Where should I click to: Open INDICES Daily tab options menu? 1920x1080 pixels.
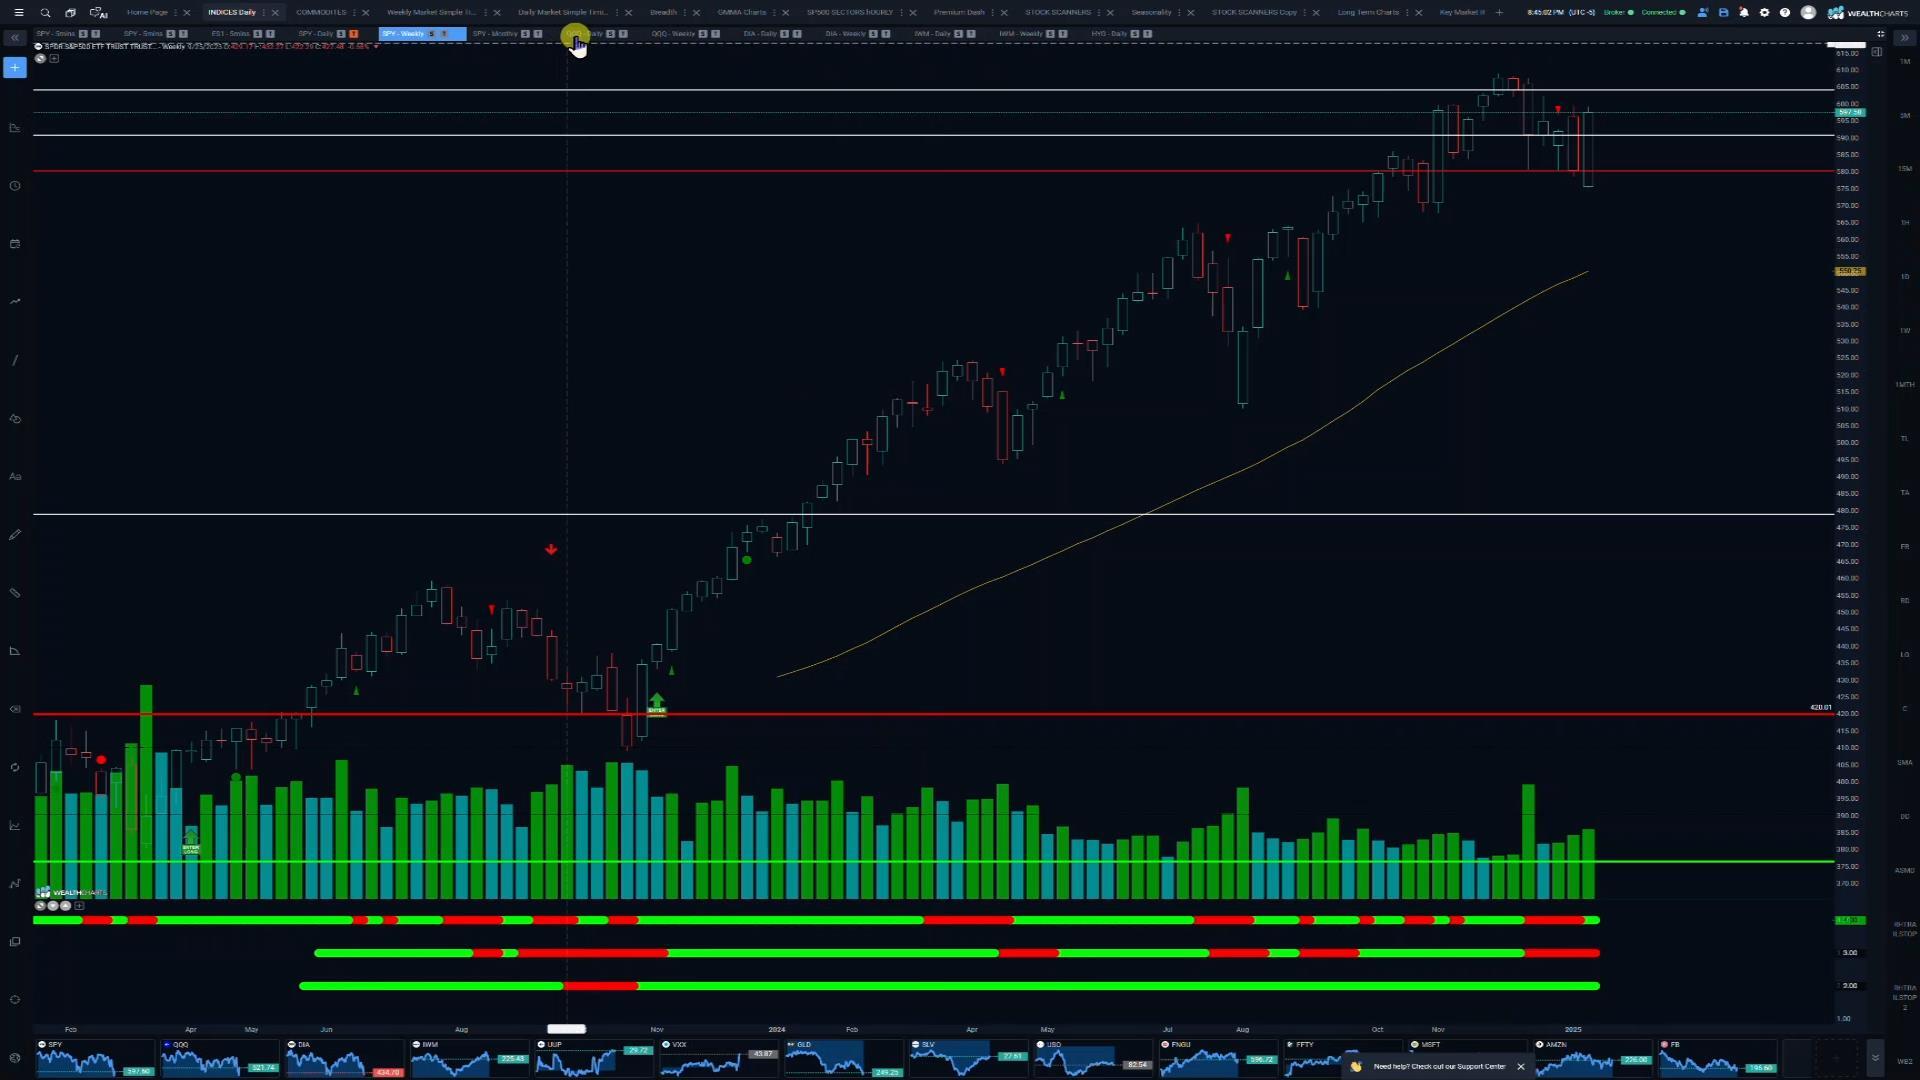[x=264, y=12]
